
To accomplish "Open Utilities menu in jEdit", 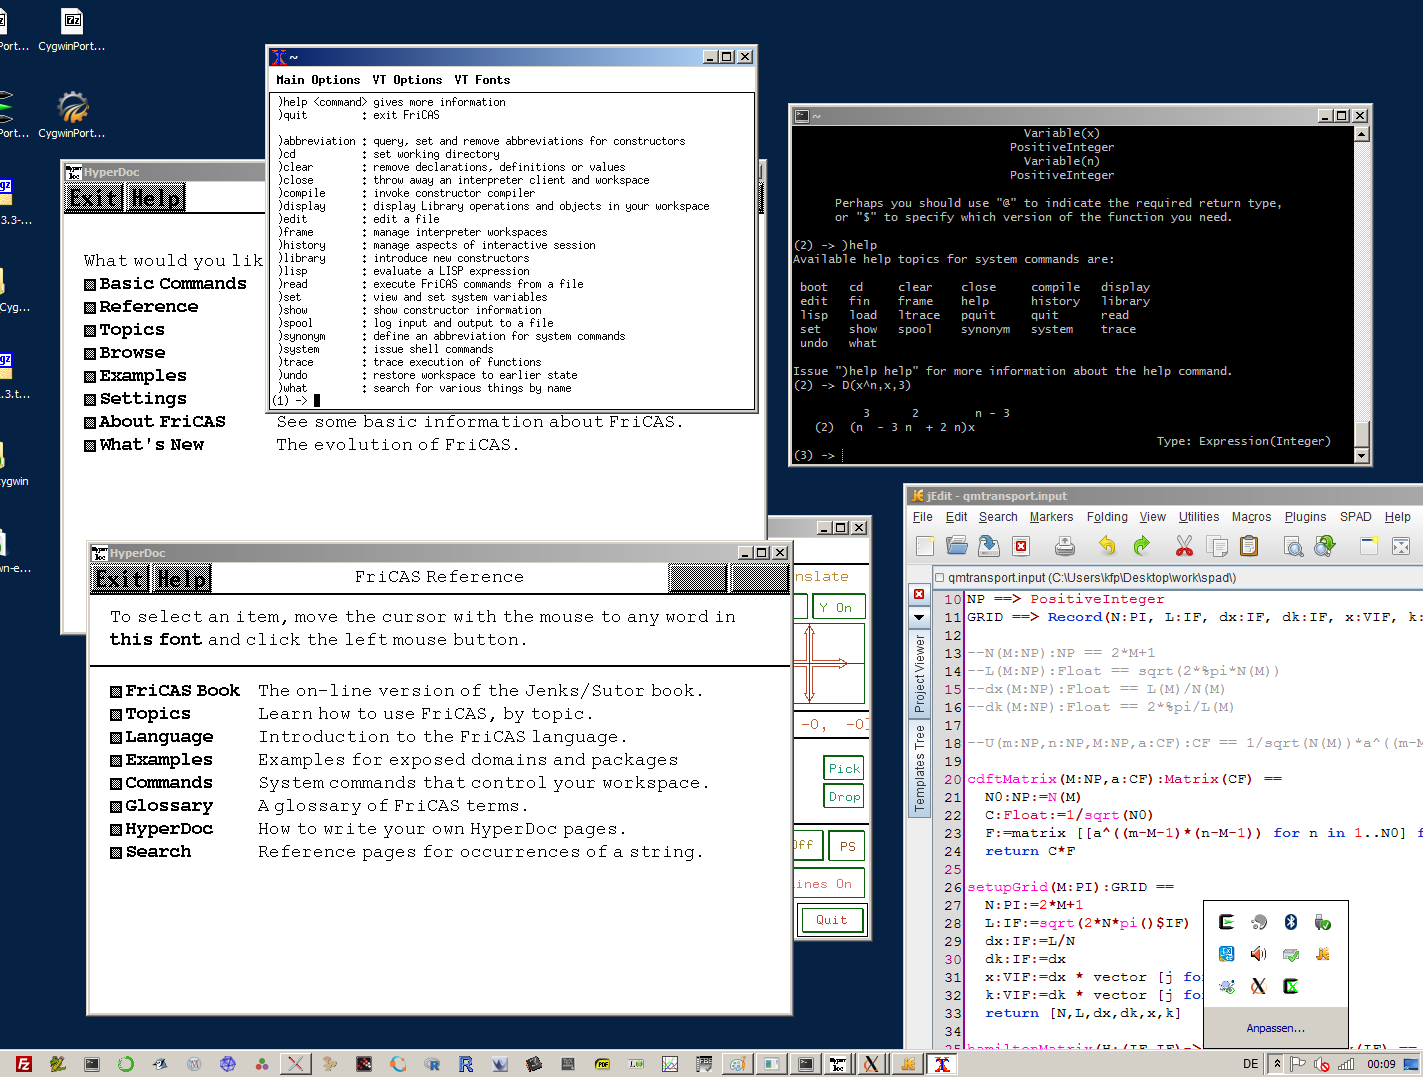I will 1199,517.
